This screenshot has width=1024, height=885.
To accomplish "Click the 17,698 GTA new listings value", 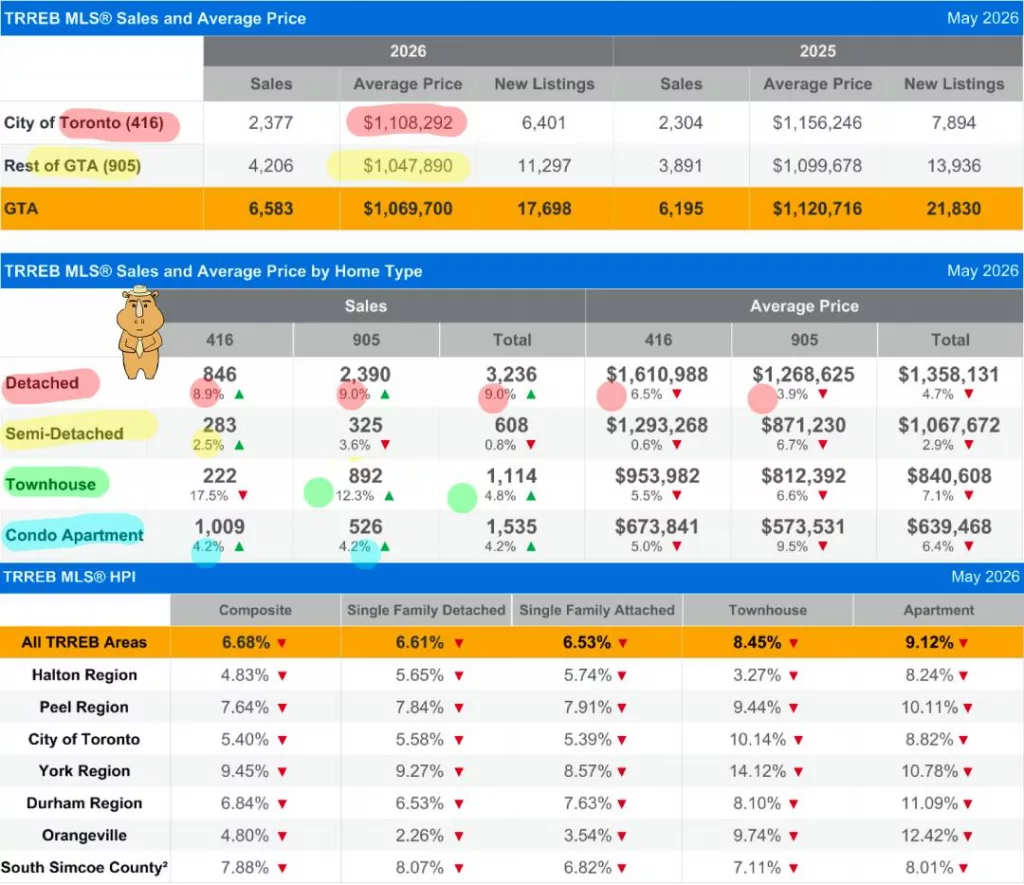I will pyautogui.click(x=544, y=209).
